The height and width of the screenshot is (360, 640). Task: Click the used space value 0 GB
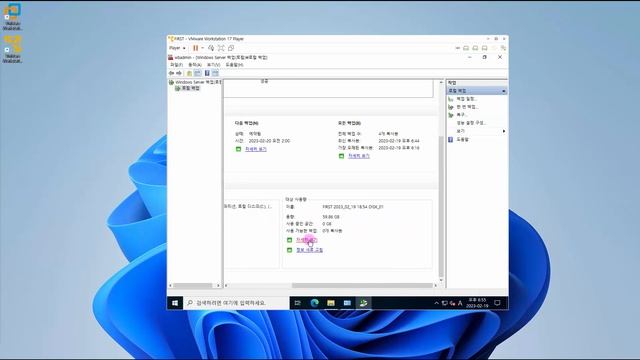pyautogui.click(x=327, y=224)
